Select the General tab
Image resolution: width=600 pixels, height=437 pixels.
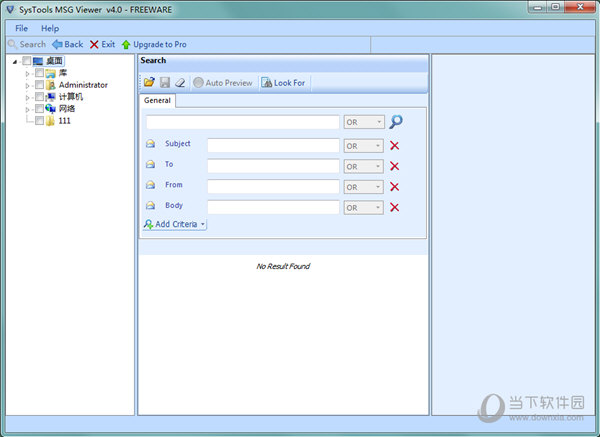point(157,100)
